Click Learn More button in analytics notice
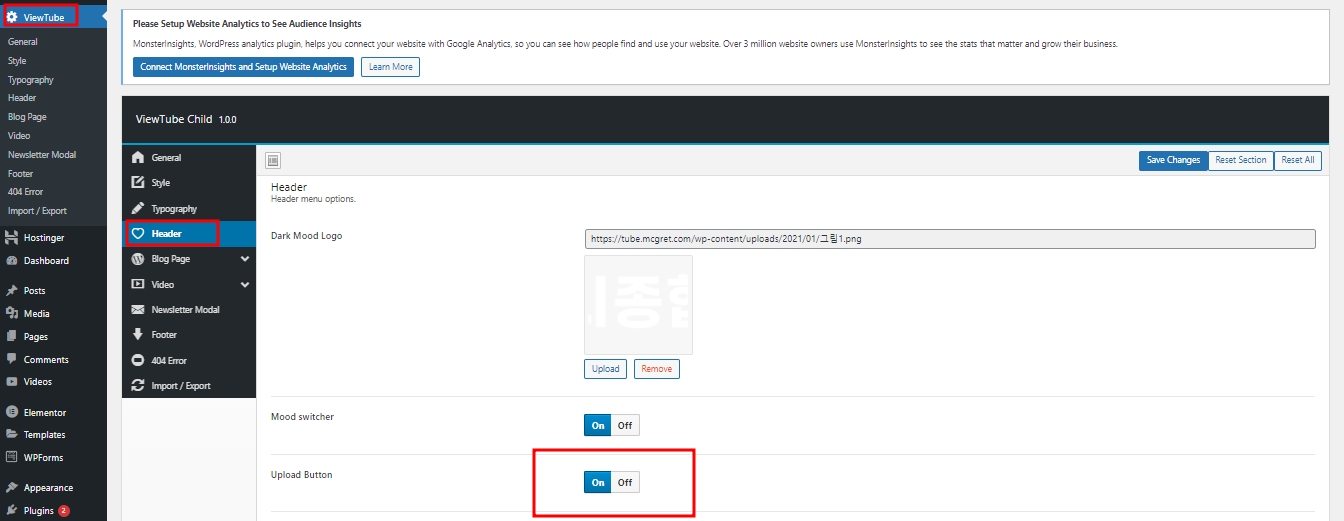 pyautogui.click(x=390, y=67)
